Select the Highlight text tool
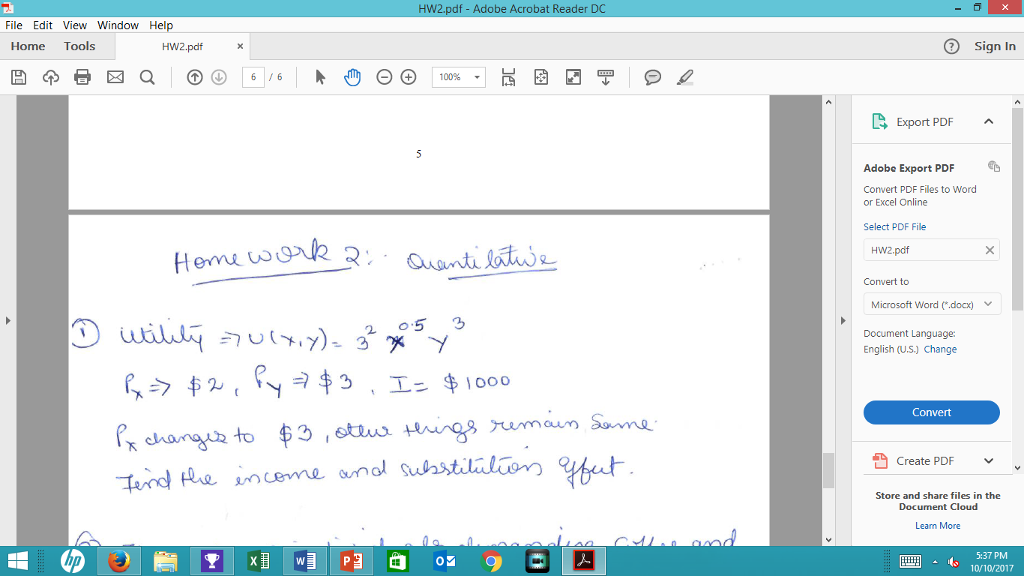Screen dimensions: 1024x576 click(684, 77)
